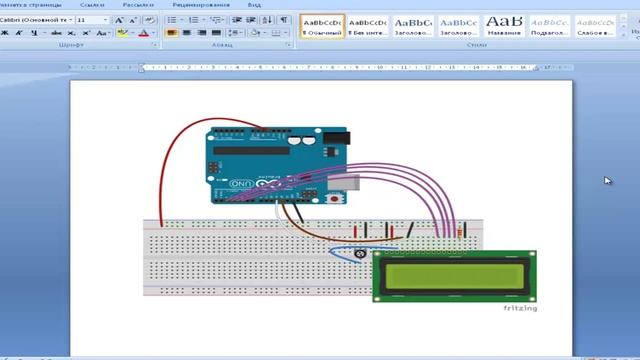Open the Рецензирование ribbon tab
Screen dimensions: 640x360
(x=201, y=5)
